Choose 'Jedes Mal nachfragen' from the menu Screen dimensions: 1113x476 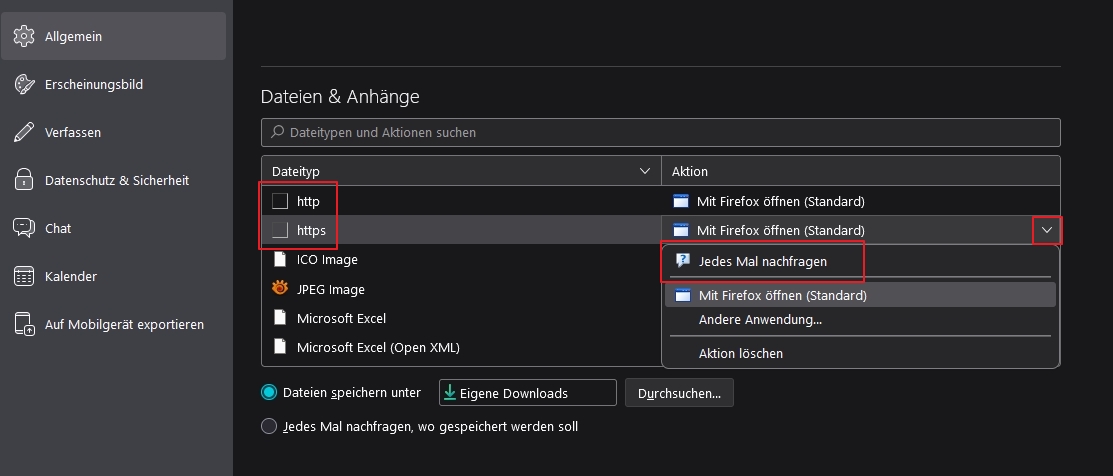coord(762,261)
